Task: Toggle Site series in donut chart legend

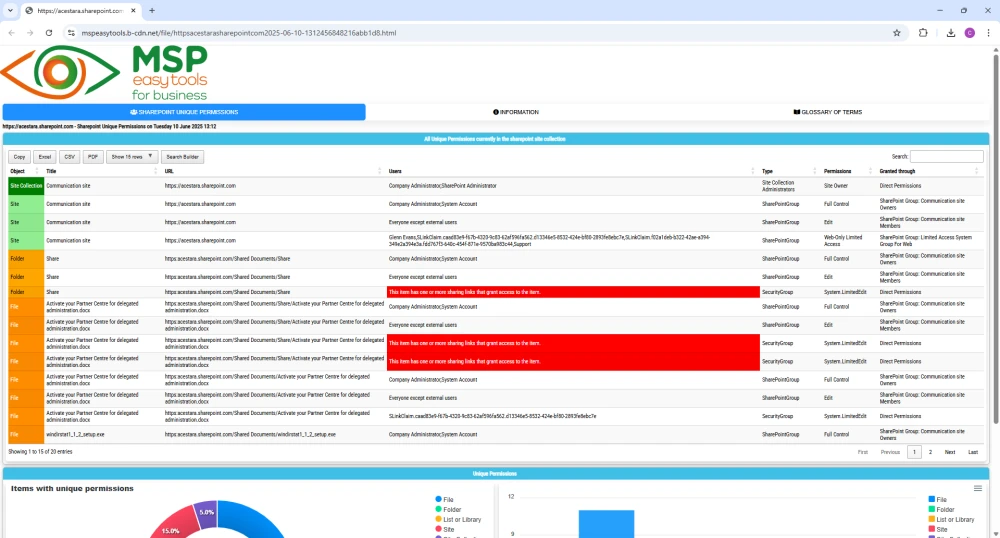Action: click(x=445, y=529)
